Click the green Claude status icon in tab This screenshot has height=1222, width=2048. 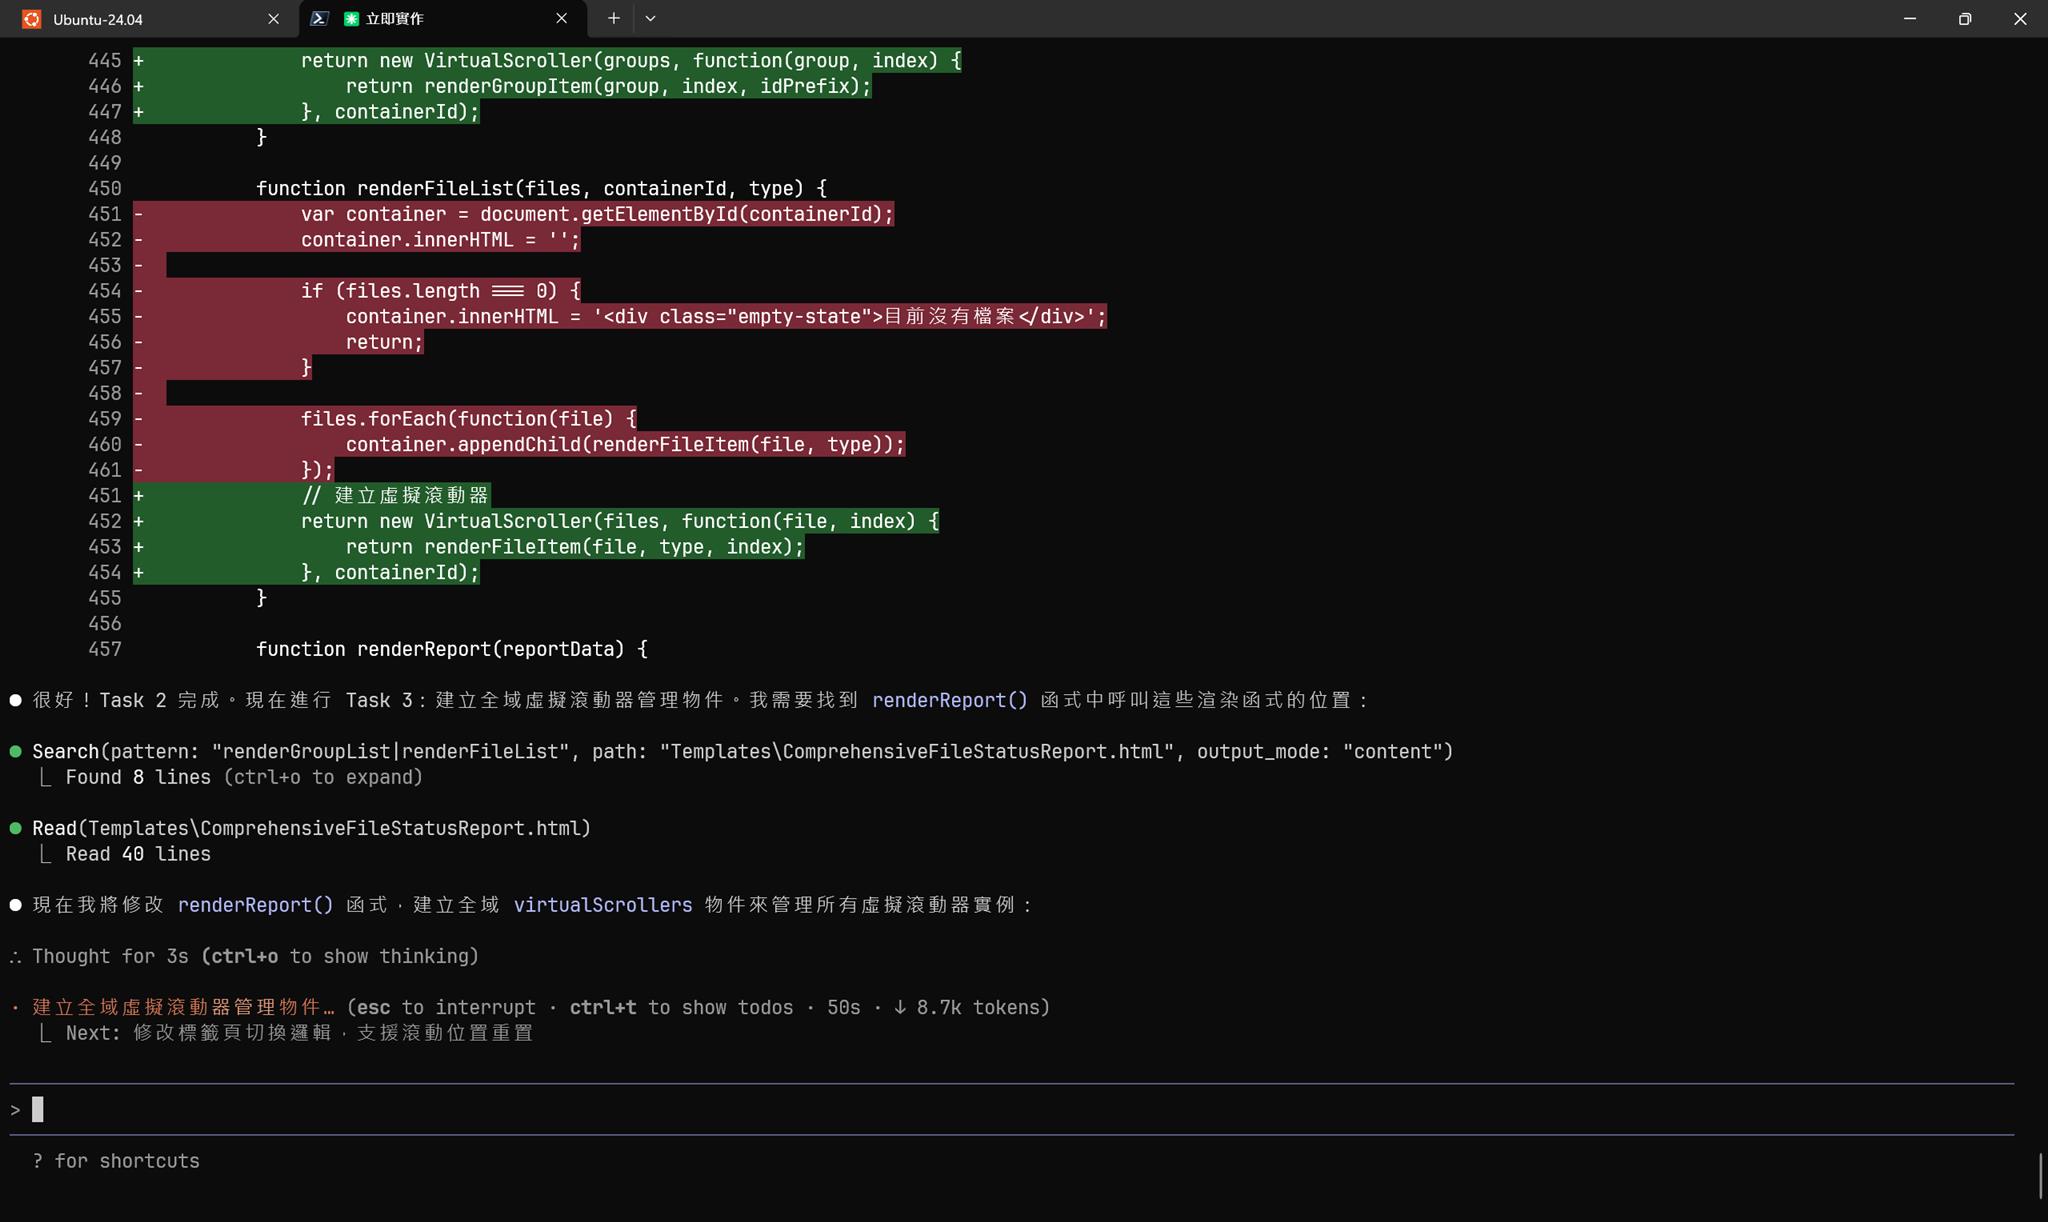351,19
